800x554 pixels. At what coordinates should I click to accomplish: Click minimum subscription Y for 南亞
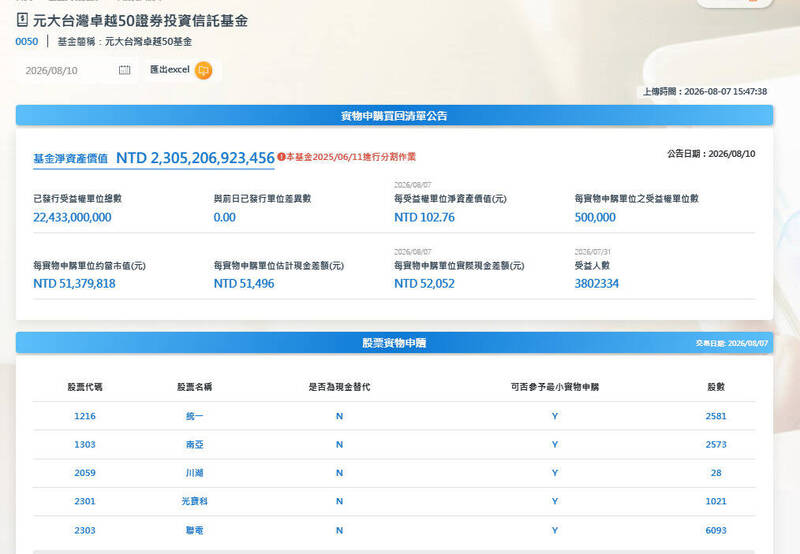click(555, 445)
